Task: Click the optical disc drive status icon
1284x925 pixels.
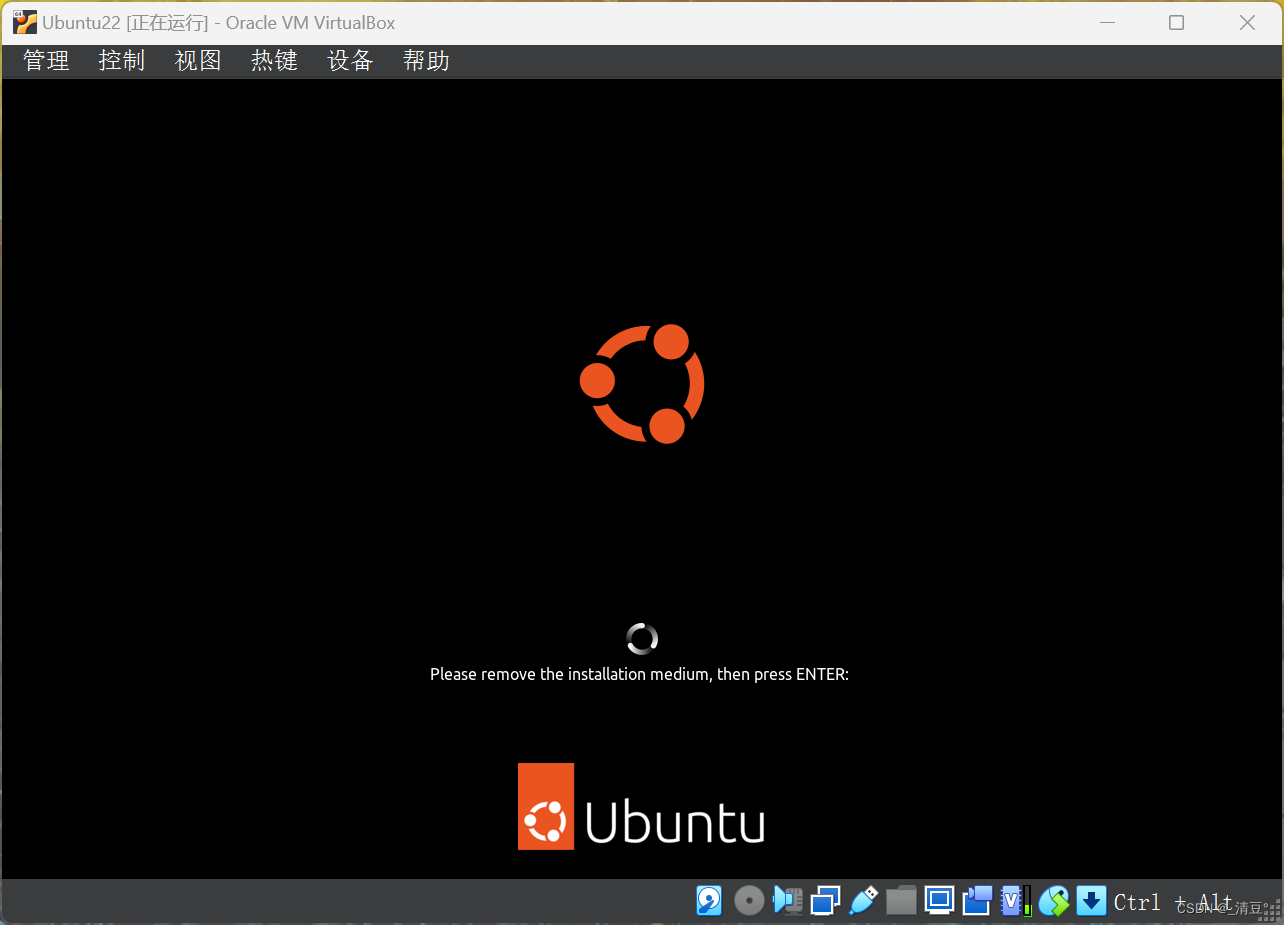Action: pos(749,901)
